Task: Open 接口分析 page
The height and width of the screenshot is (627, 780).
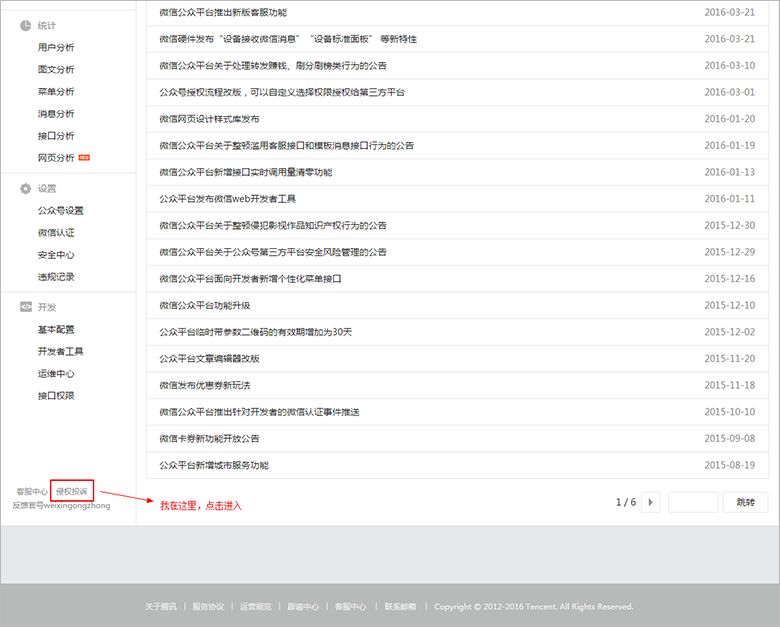Action: [56, 136]
